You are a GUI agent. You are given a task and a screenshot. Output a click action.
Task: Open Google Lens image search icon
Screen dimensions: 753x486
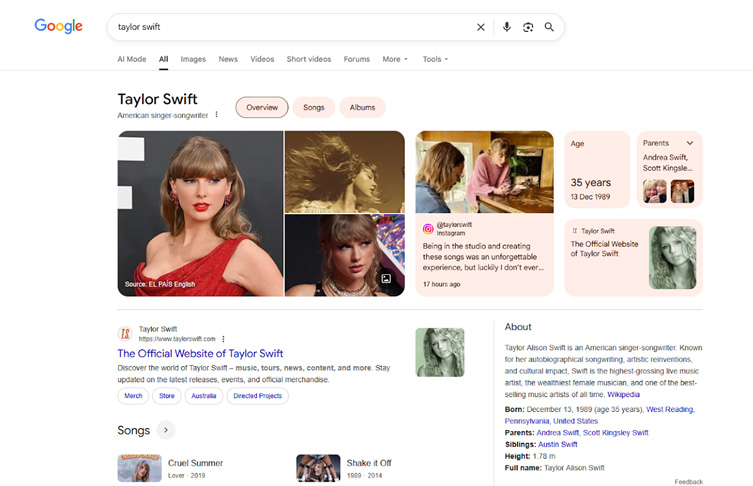pyautogui.click(x=528, y=27)
